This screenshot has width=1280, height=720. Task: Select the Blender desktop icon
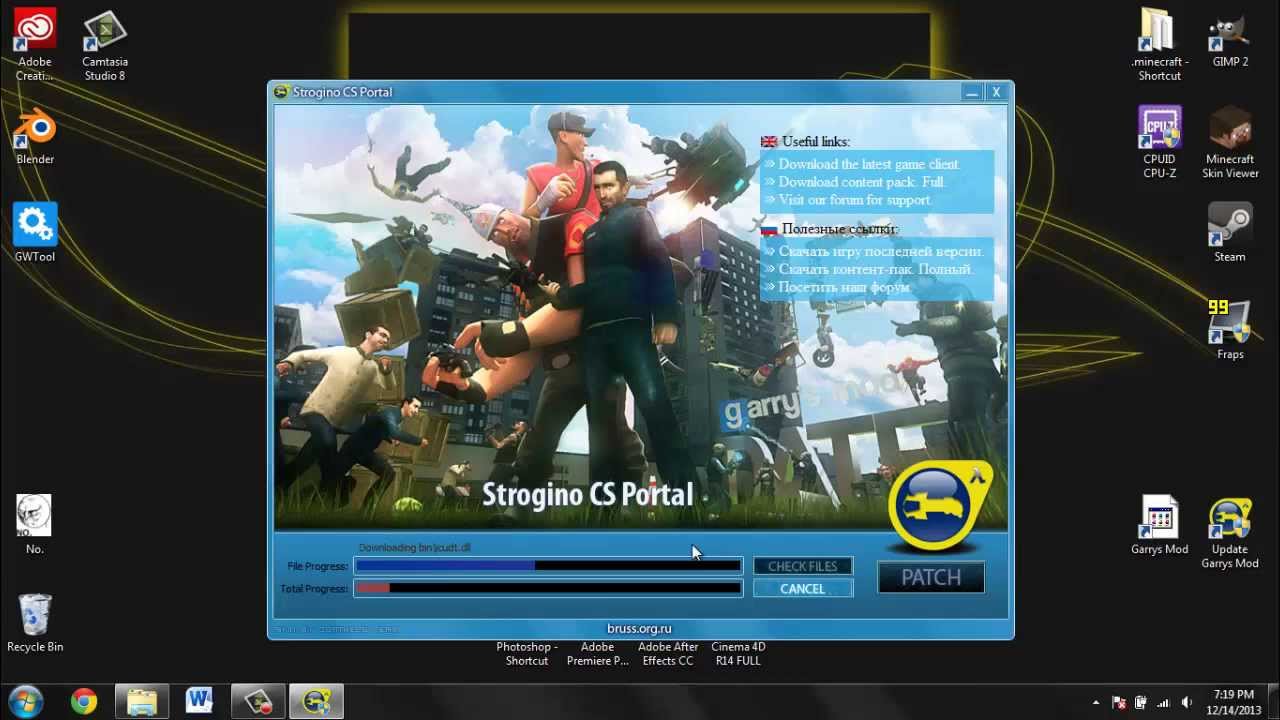[x=35, y=136]
